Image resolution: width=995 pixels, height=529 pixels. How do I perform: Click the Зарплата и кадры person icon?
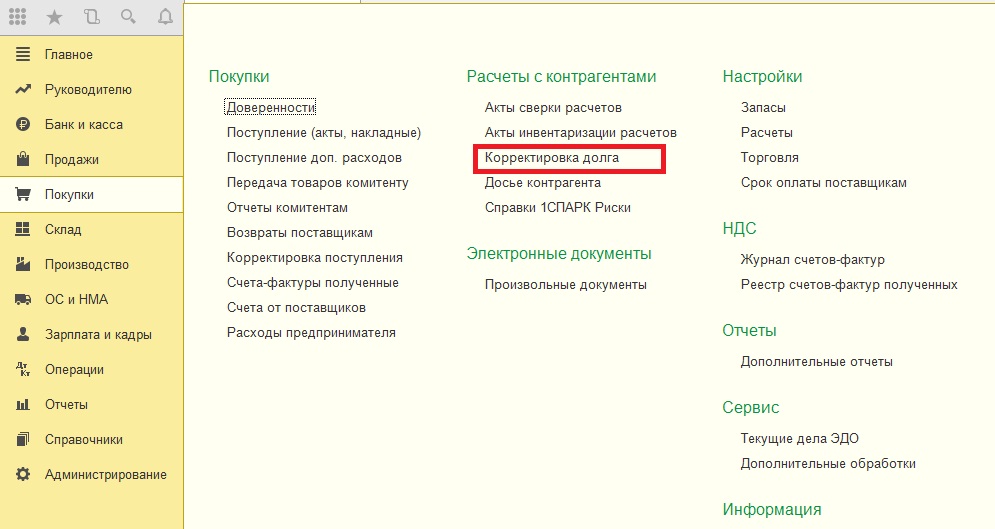click(x=23, y=334)
